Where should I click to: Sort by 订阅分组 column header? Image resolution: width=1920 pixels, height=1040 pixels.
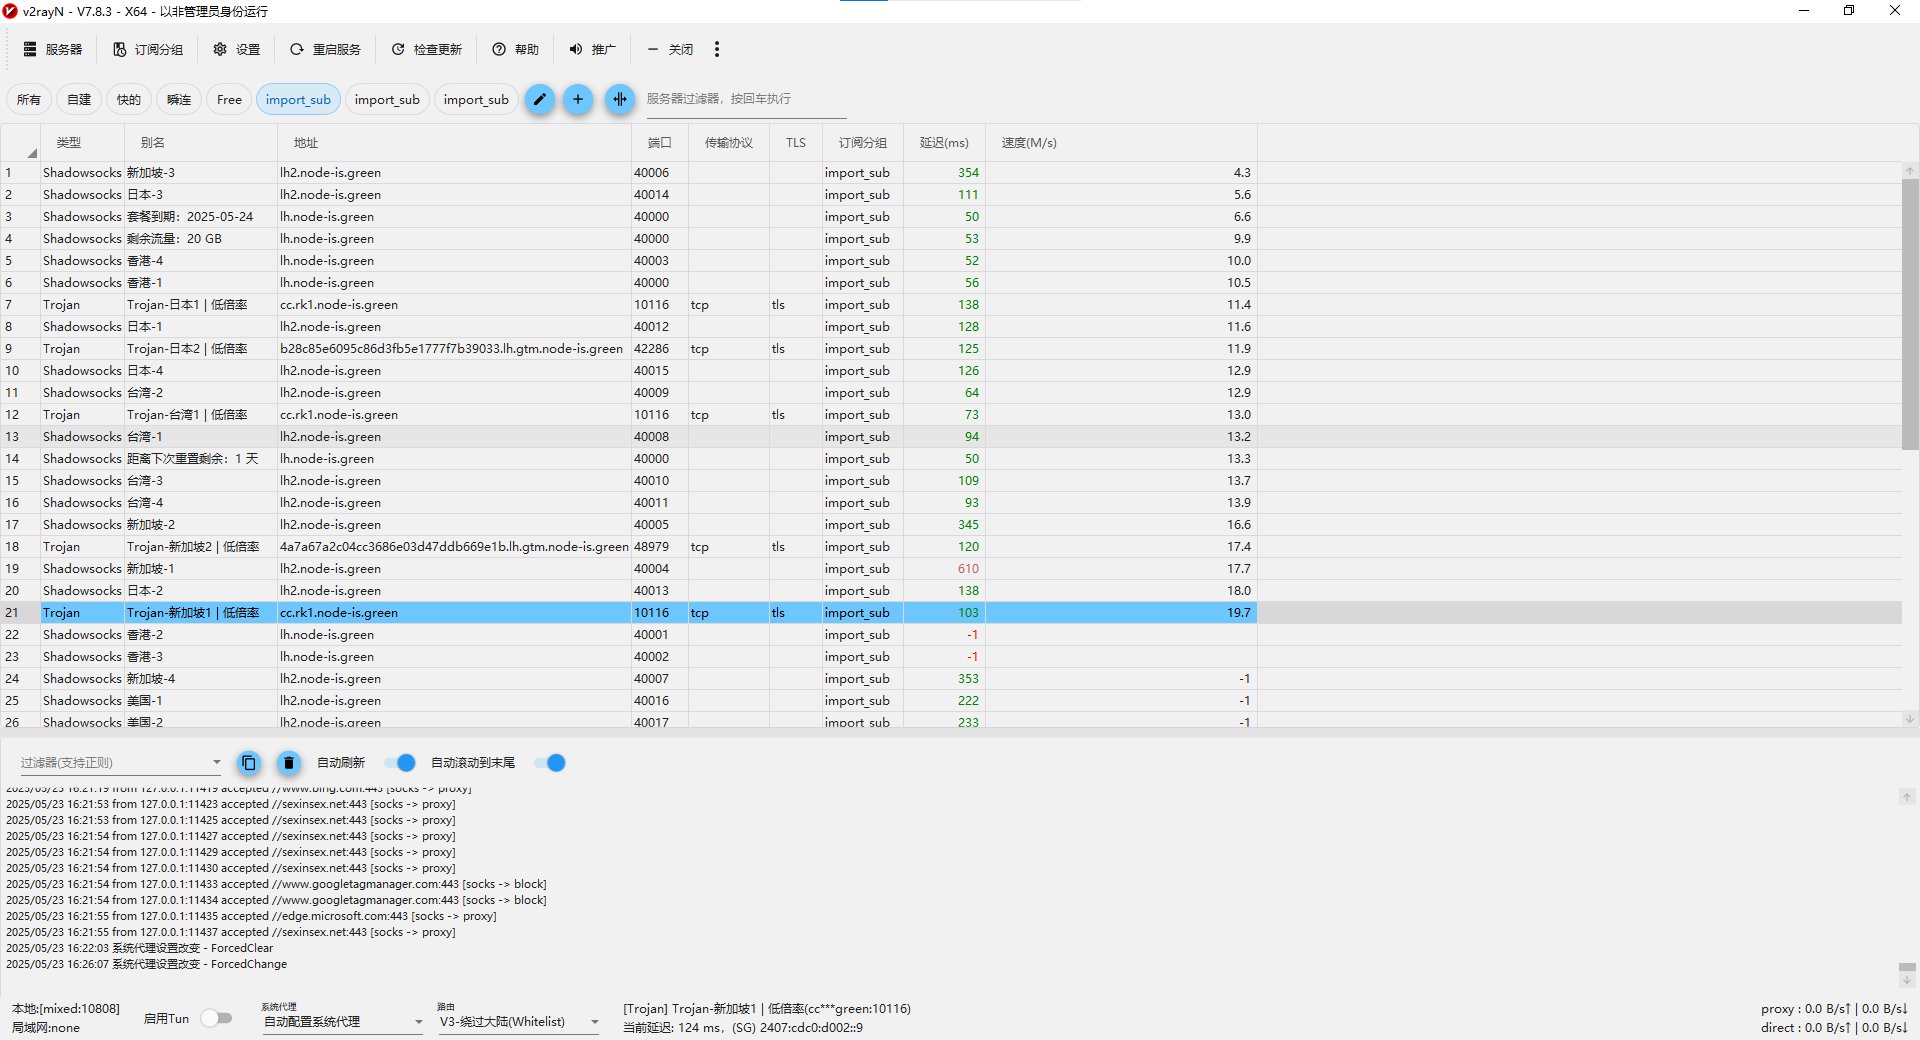click(x=863, y=143)
